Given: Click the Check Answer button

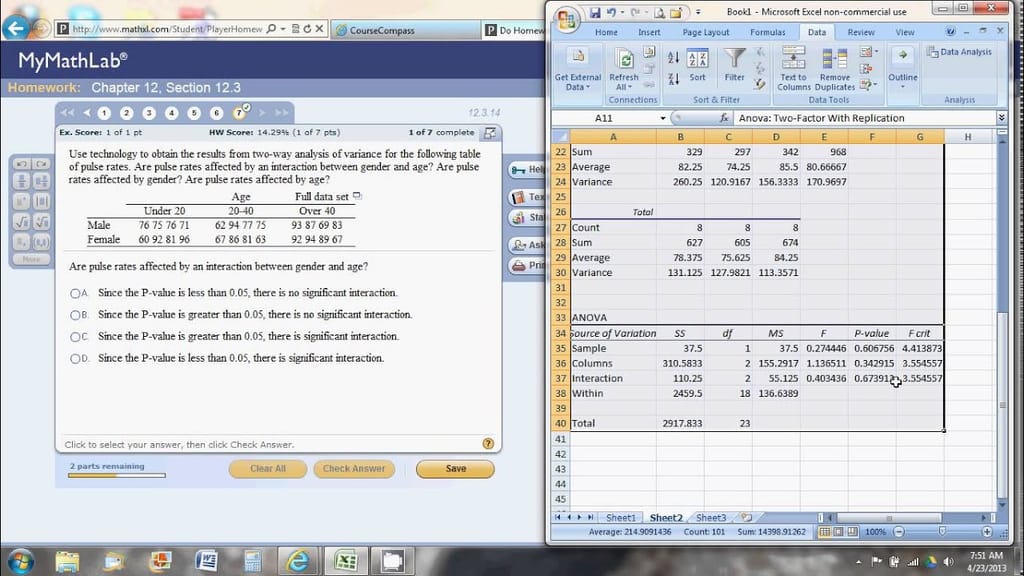Looking at the screenshot, I should [x=352, y=468].
